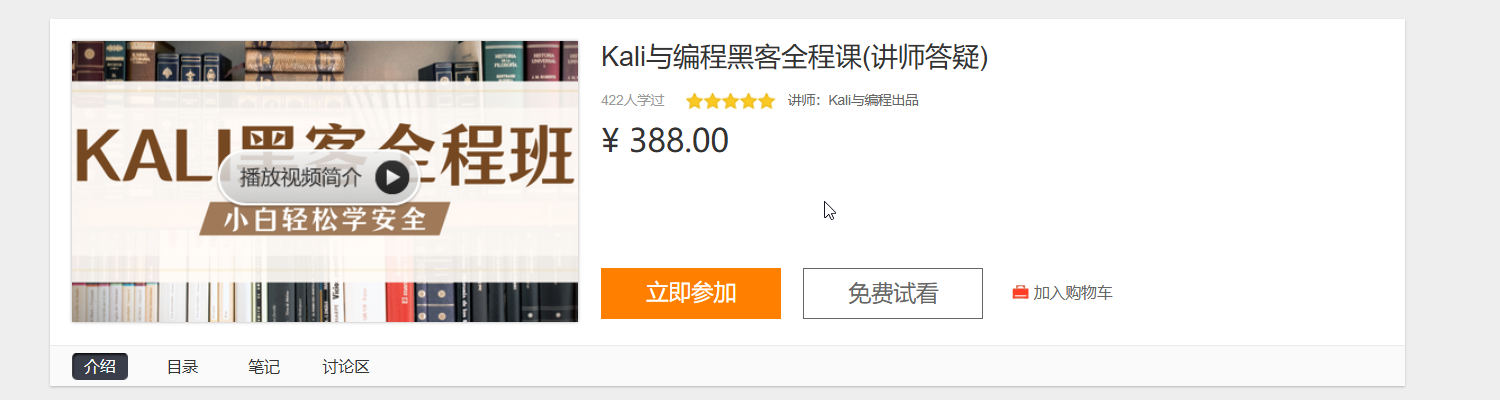The width and height of the screenshot is (1500, 400).
Task: Click the fourth rating star
Action: pos(748,101)
